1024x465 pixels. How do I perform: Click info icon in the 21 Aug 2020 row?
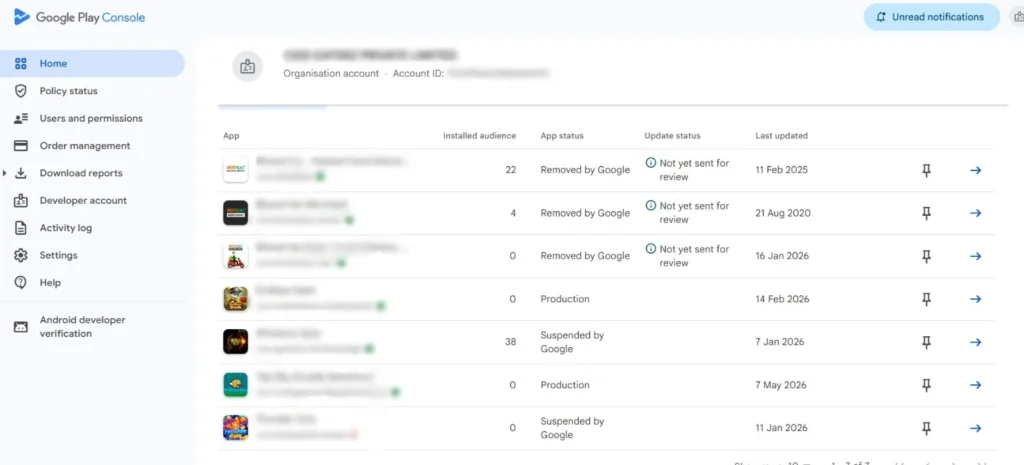pyautogui.click(x=650, y=206)
